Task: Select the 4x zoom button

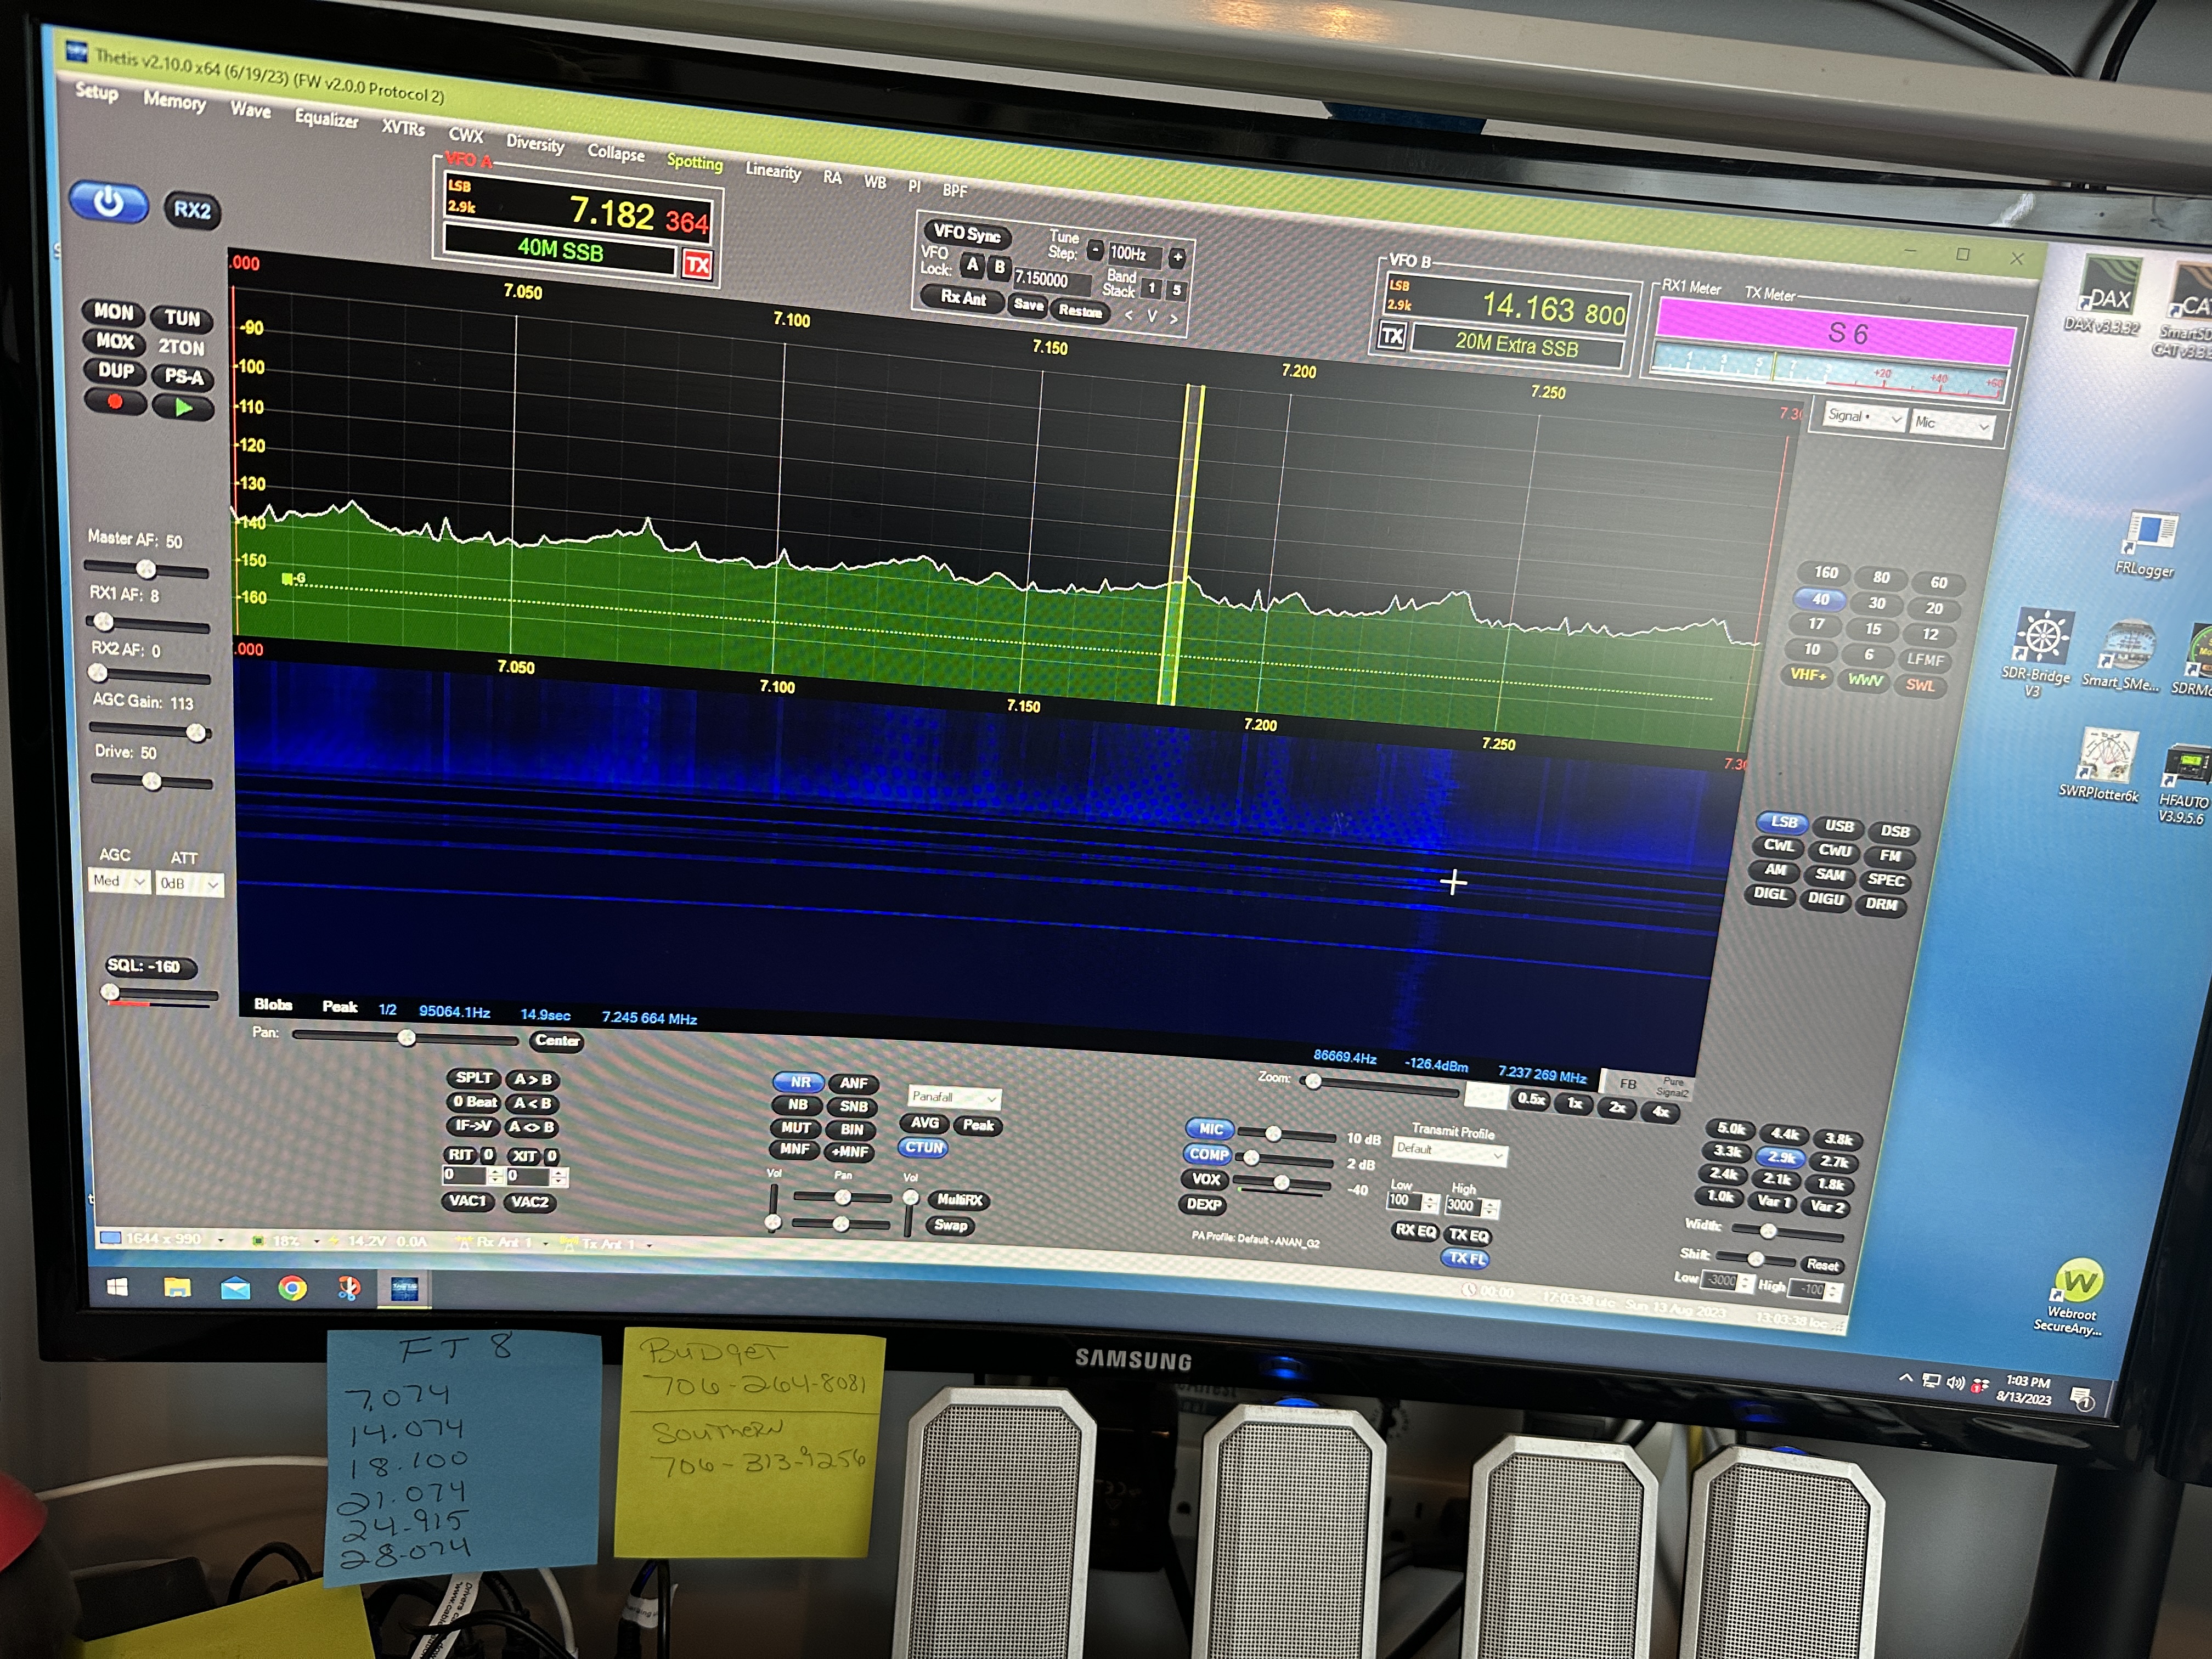Action: 1660,1111
